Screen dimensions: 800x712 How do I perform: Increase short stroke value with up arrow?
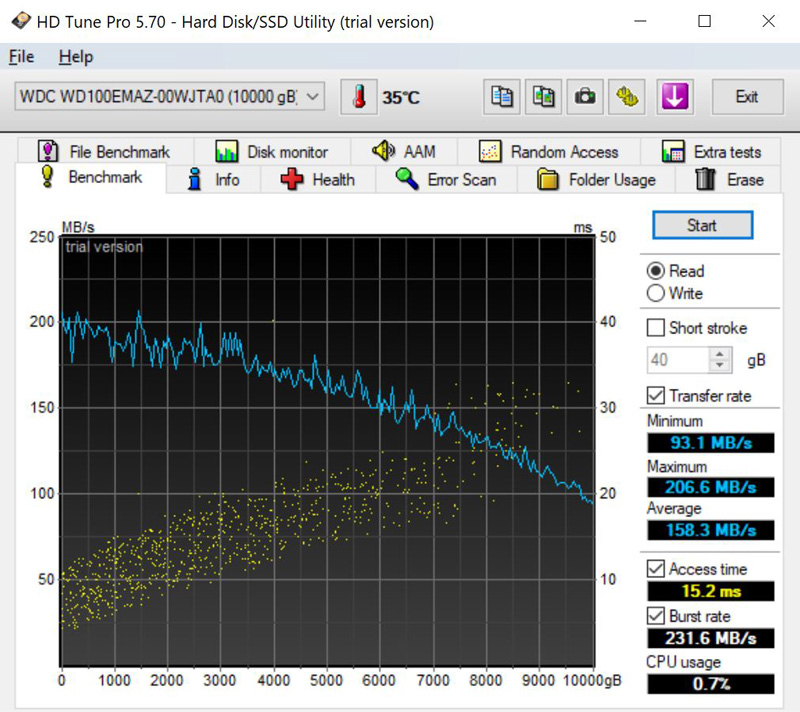pos(719,353)
